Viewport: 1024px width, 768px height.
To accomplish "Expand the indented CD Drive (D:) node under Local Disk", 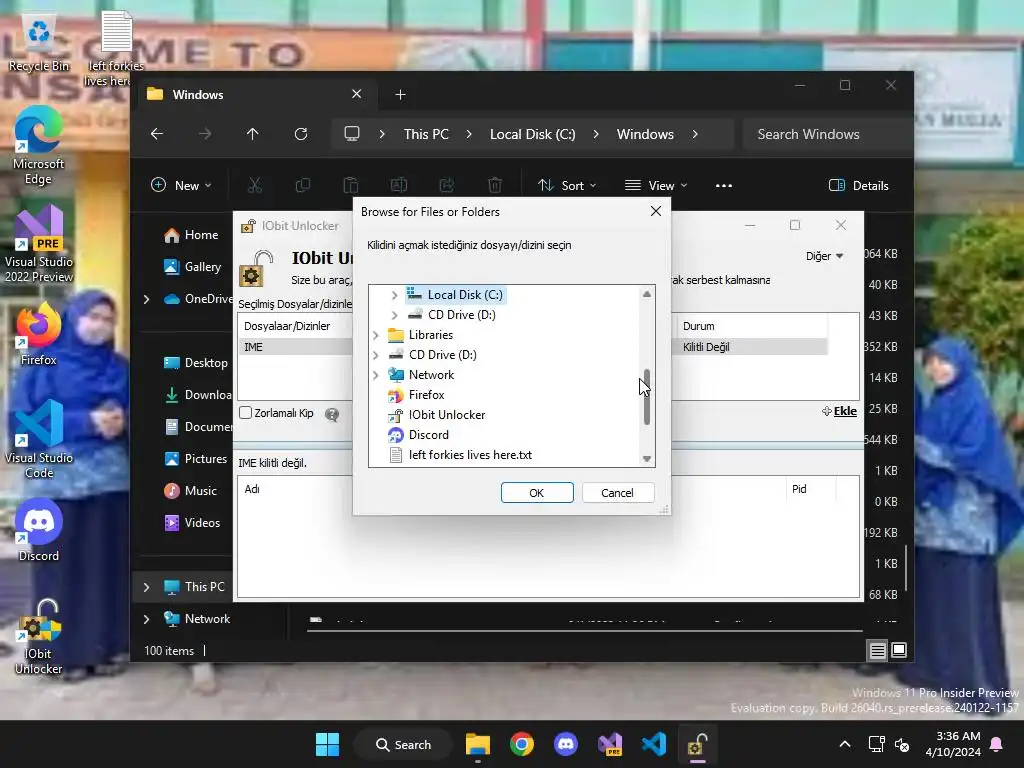I will (x=394, y=315).
